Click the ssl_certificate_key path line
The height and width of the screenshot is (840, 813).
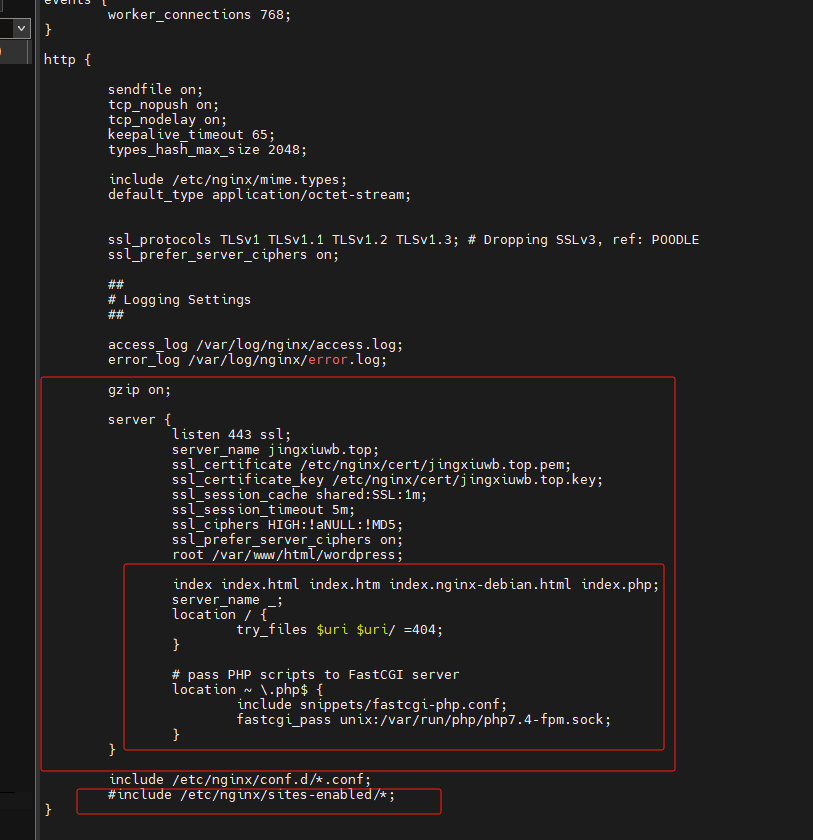click(387, 479)
